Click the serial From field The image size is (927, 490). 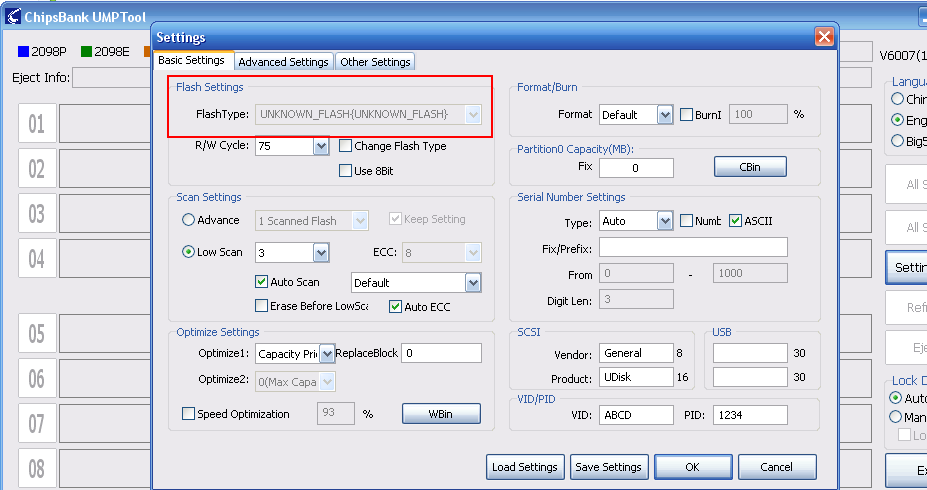click(636, 273)
